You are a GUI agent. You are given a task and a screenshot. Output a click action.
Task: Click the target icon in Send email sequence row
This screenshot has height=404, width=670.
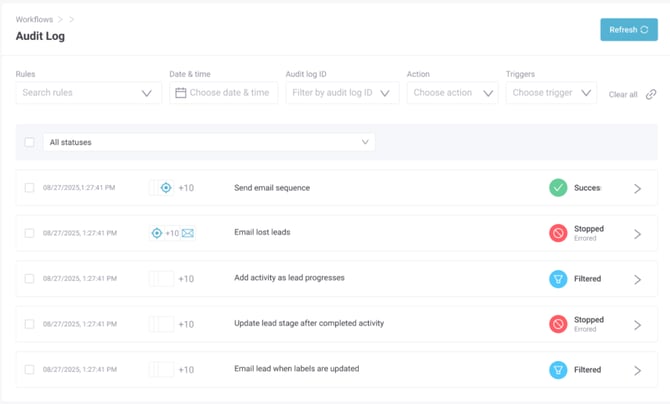tap(166, 188)
